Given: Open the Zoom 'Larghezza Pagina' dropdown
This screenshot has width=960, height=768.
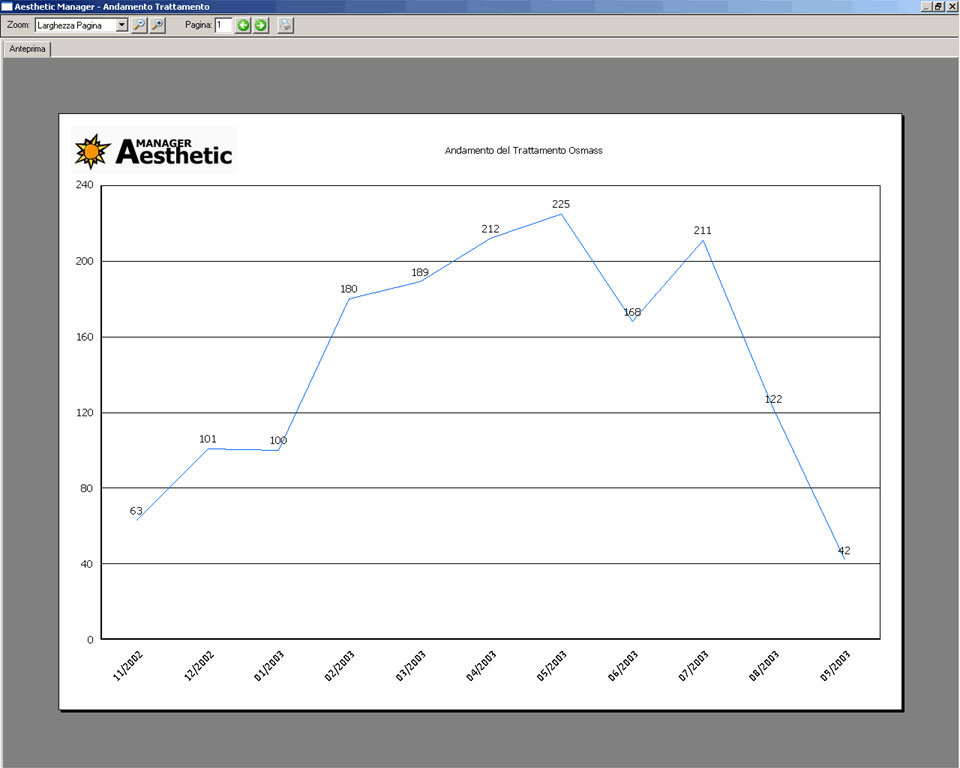Looking at the screenshot, I should click(122, 25).
